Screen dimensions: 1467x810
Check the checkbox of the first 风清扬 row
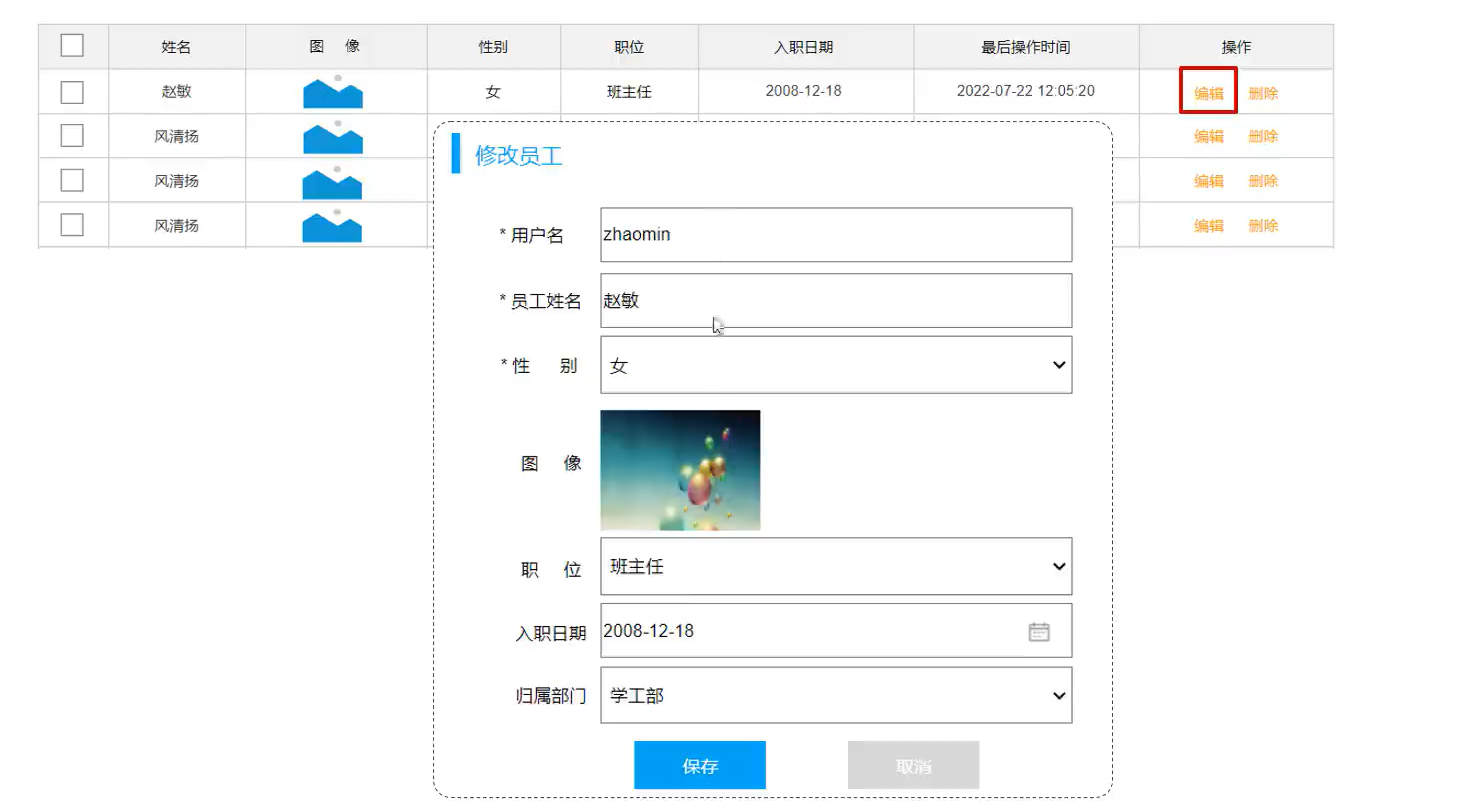72,136
